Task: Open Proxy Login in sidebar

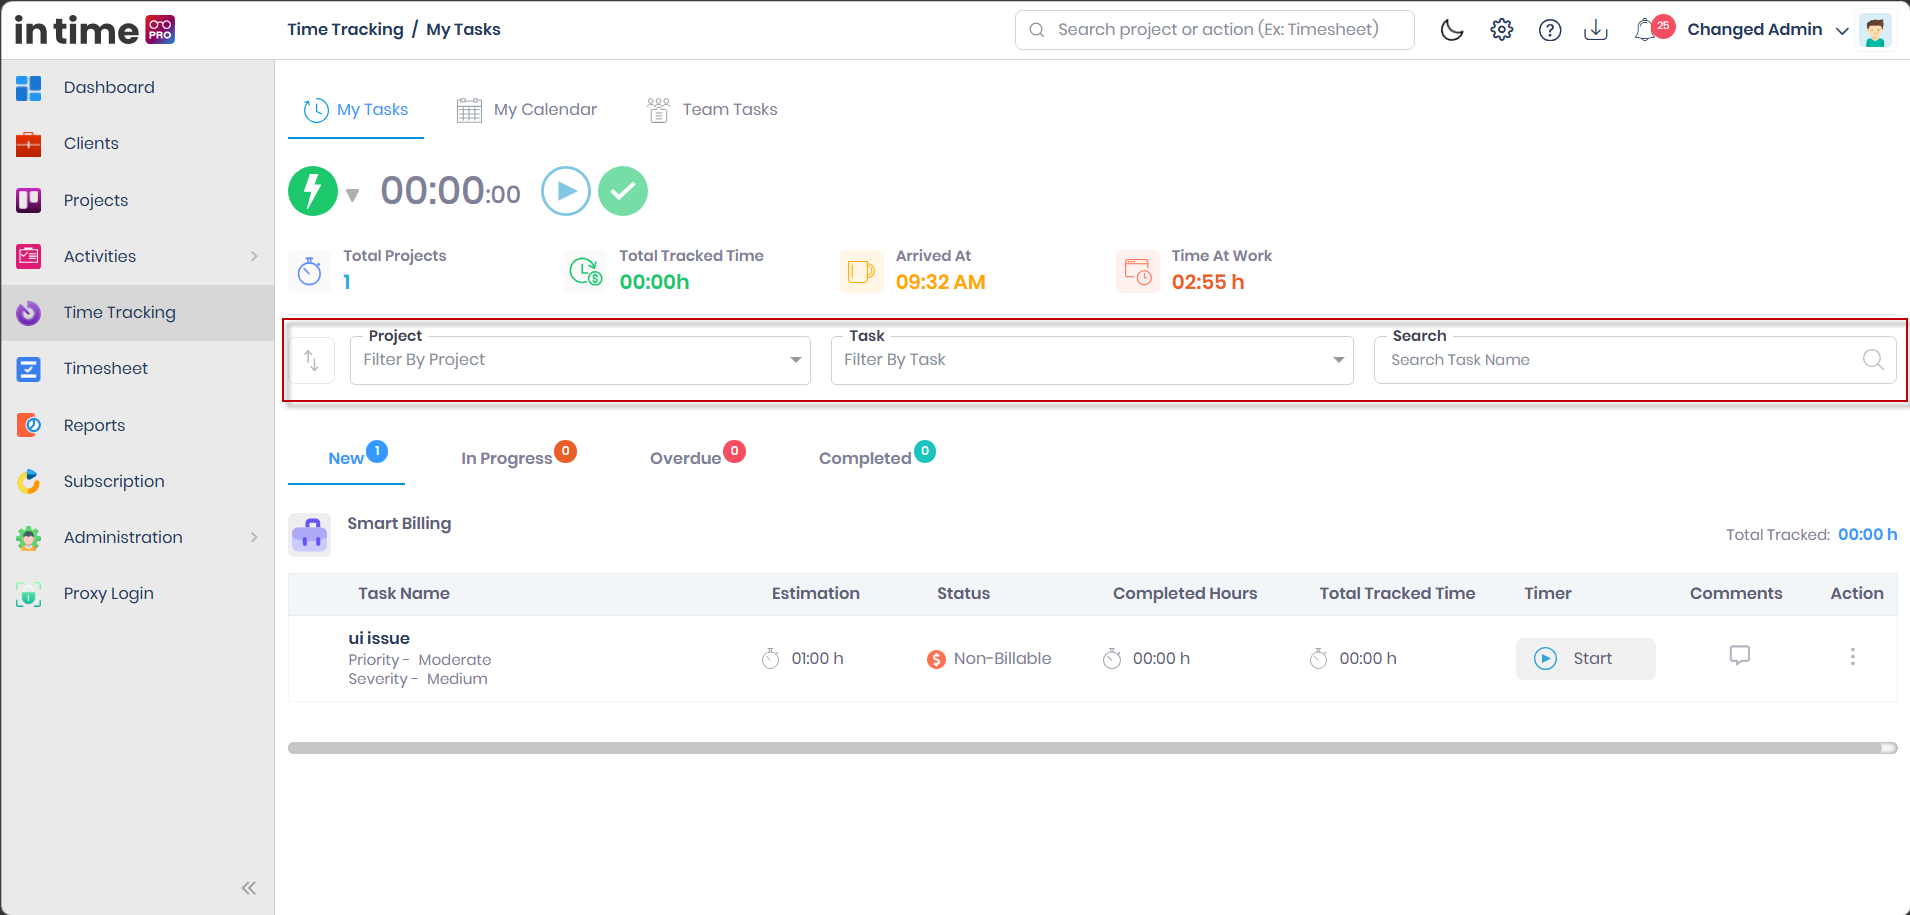Action: click(138, 593)
